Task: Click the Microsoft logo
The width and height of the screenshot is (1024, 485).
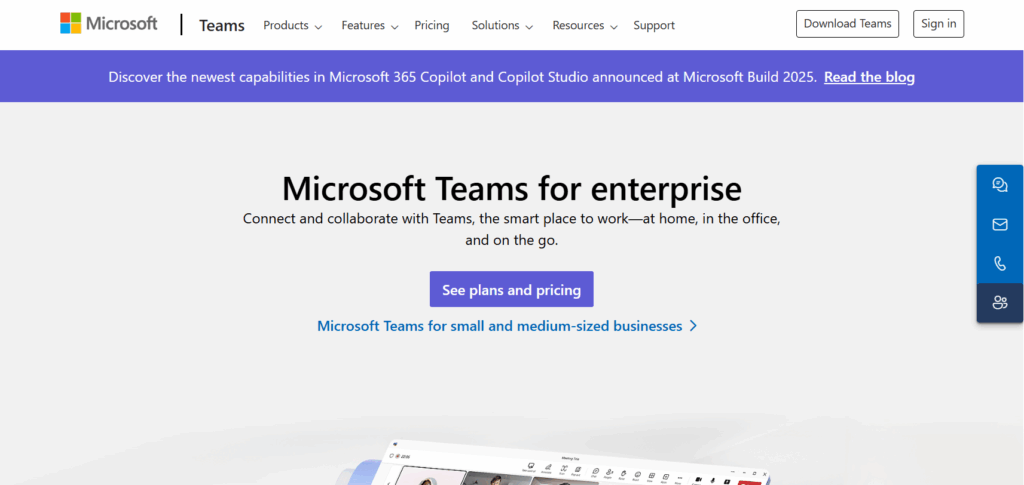Action: [108, 23]
